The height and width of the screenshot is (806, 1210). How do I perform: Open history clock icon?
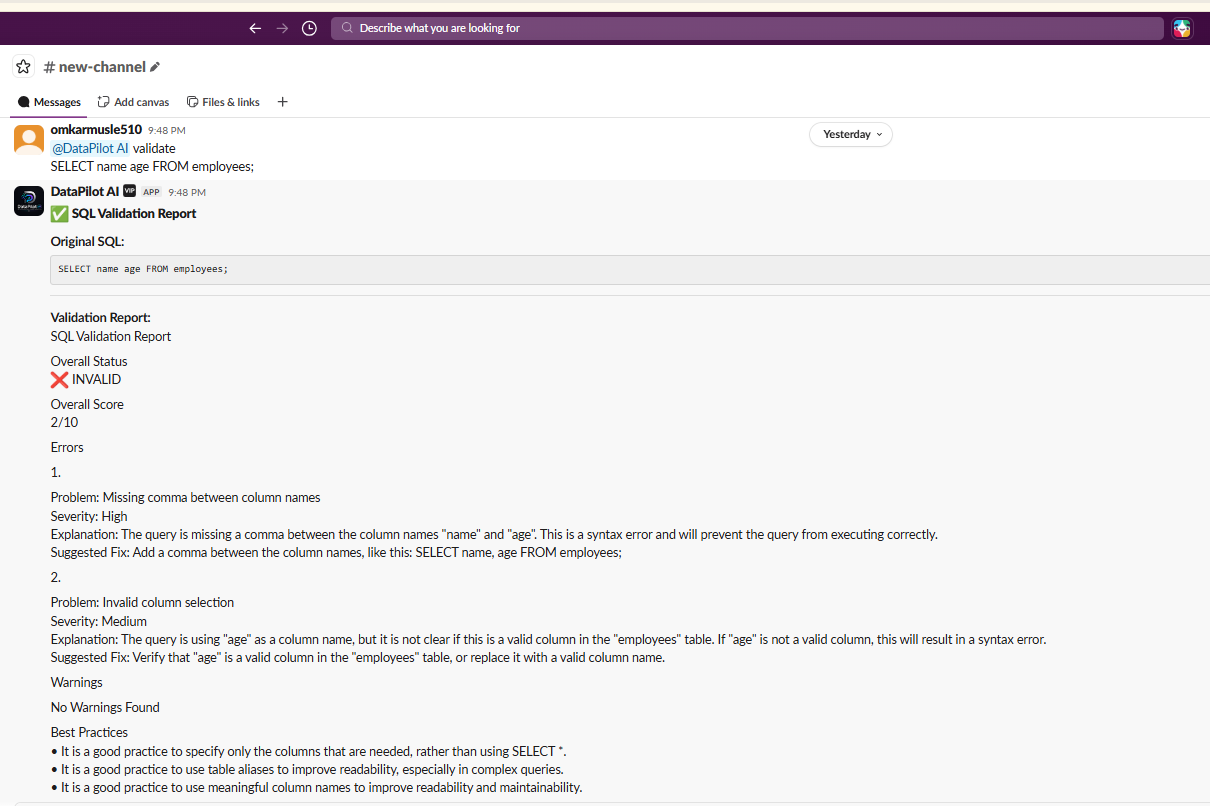(x=310, y=28)
